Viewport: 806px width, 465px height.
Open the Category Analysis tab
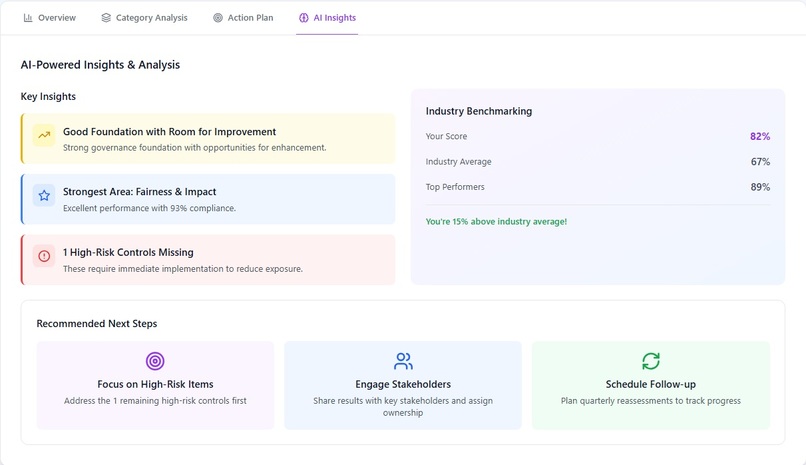click(x=144, y=17)
